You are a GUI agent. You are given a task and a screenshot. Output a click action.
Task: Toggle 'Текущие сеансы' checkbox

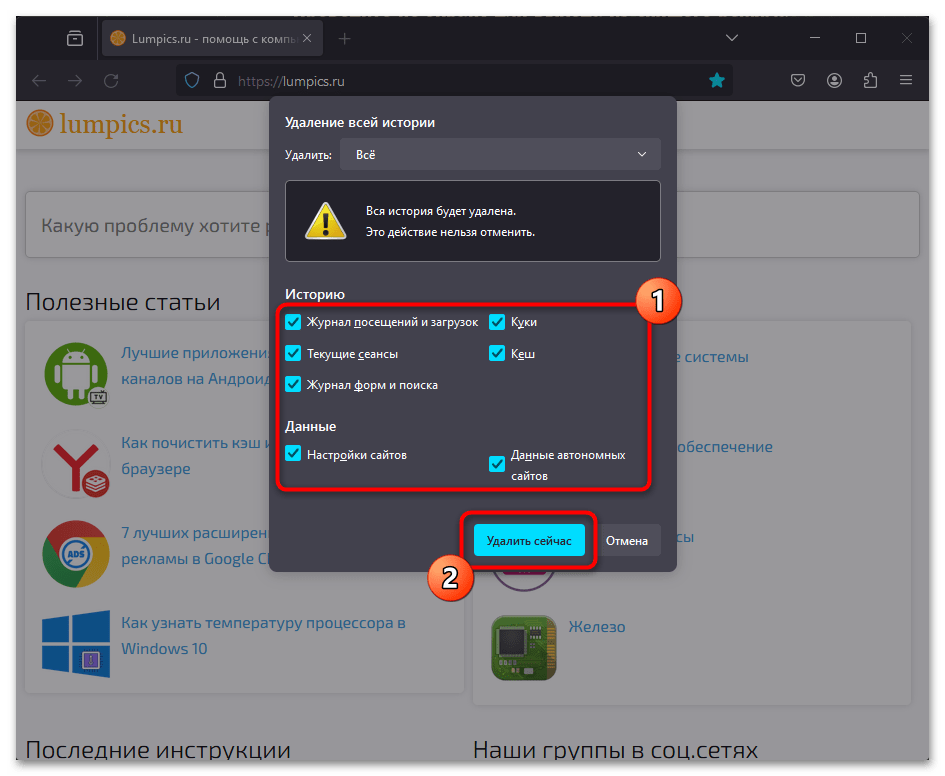pyautogui.click(x=293, y=353)
